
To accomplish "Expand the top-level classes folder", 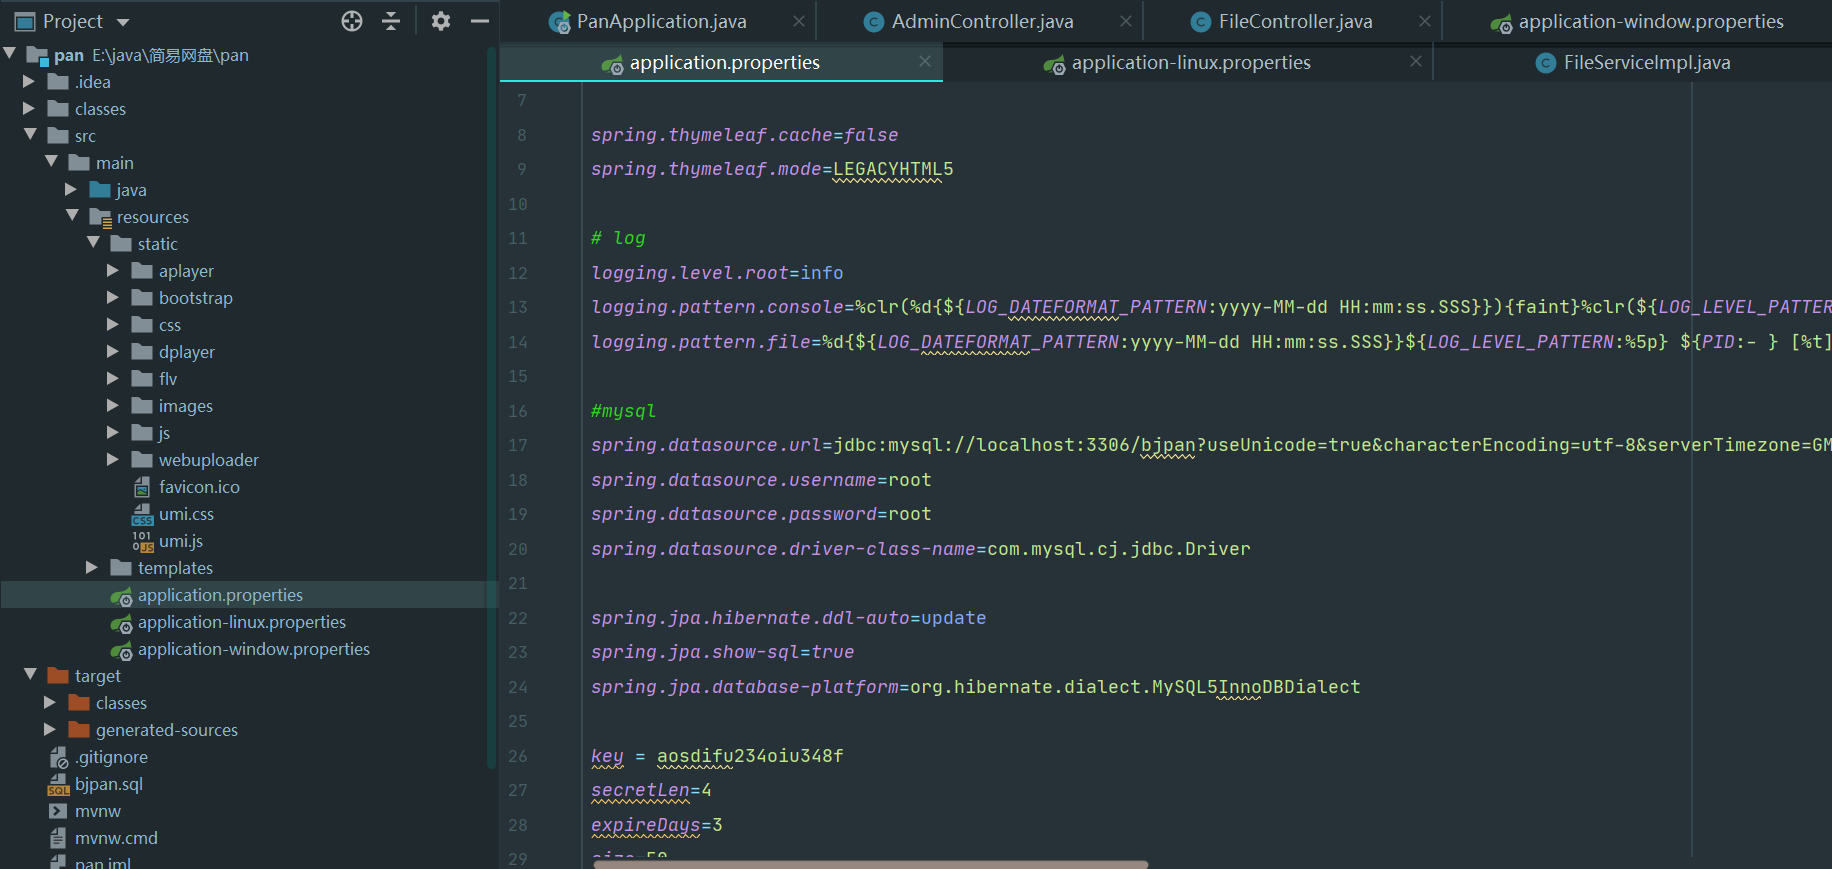I will click(x=29, y=108).
